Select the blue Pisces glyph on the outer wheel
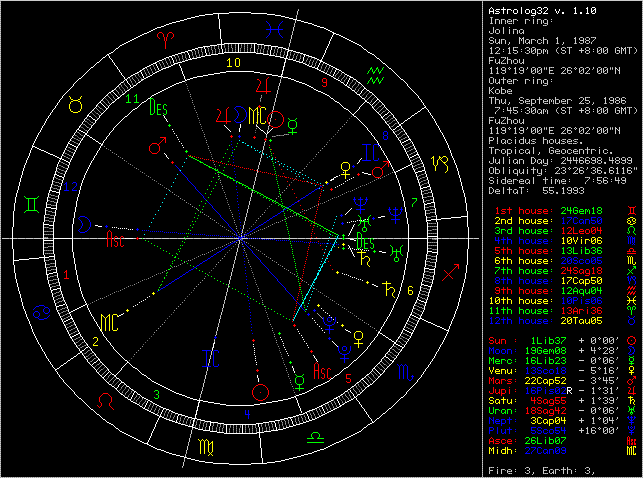Image resolution: width=643 pixels, height=478 pixels. click(x=271, y=30)
